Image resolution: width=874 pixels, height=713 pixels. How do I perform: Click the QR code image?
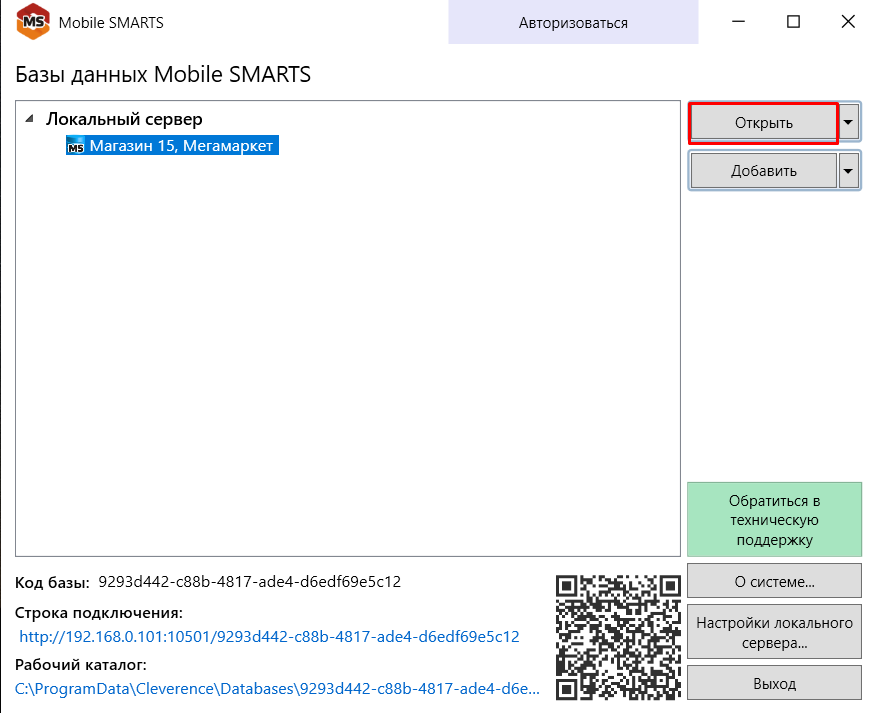click(x=618, y=636)
